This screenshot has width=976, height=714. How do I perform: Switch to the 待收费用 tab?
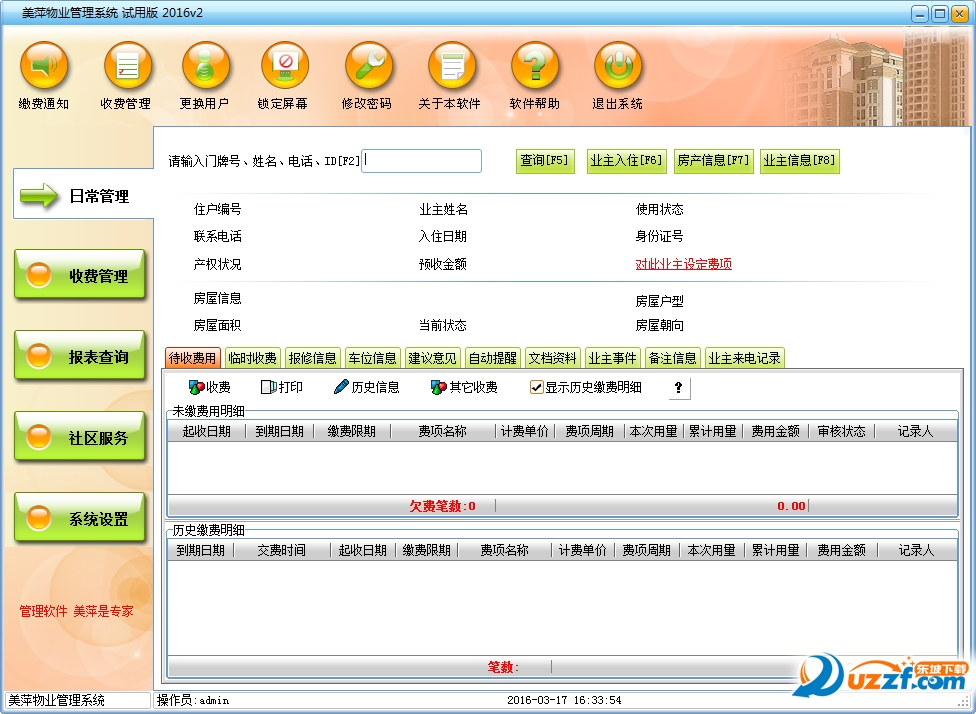[x=192, y=358]
